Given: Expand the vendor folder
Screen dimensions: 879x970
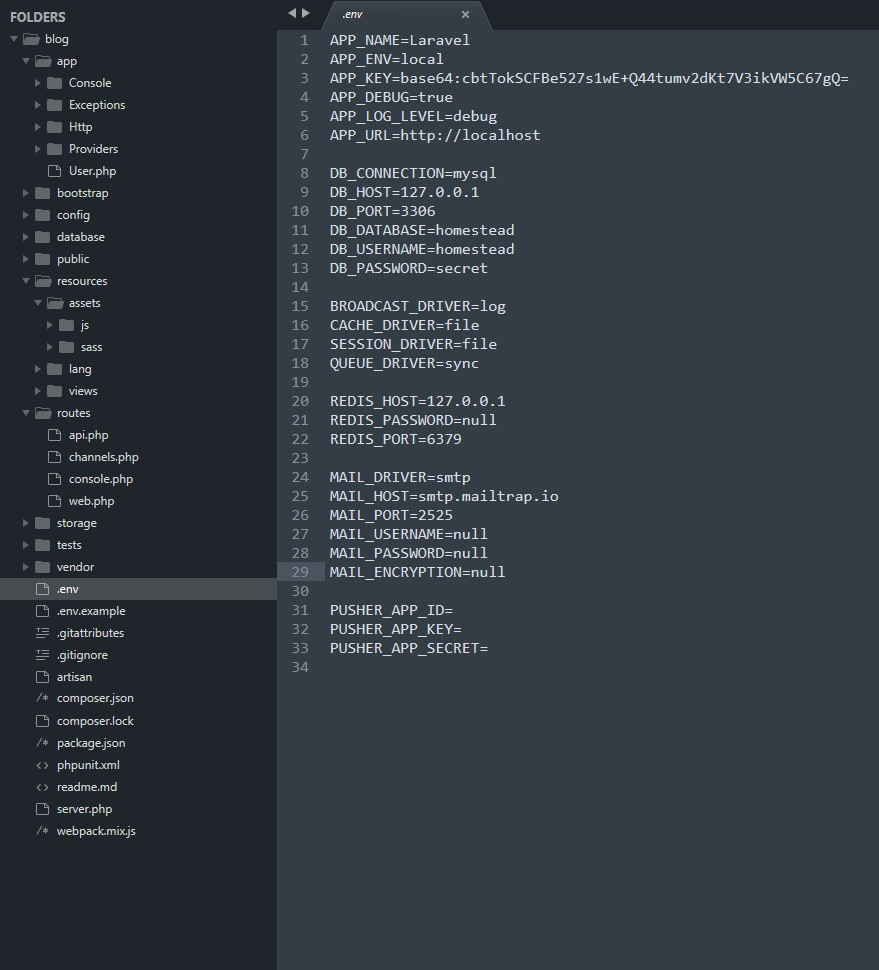Looking at the screenshot, I should (x=26, y=567).
